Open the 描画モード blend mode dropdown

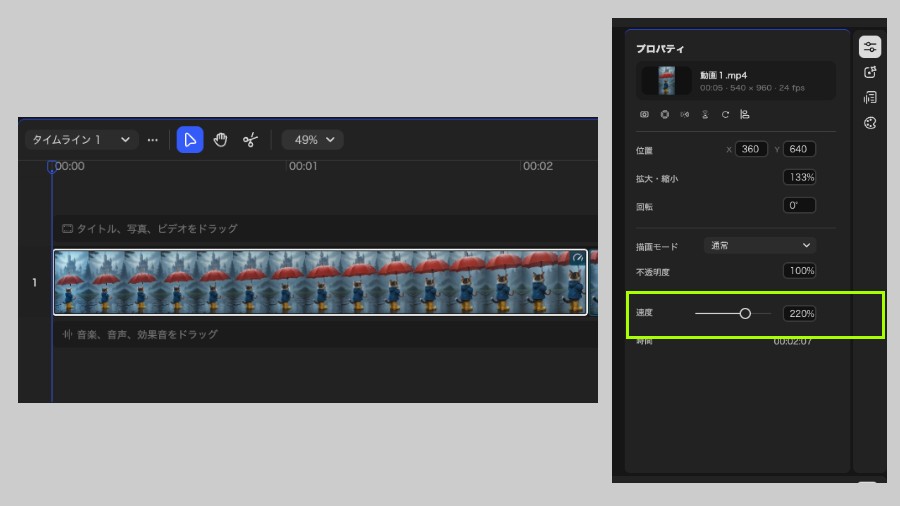760,246
